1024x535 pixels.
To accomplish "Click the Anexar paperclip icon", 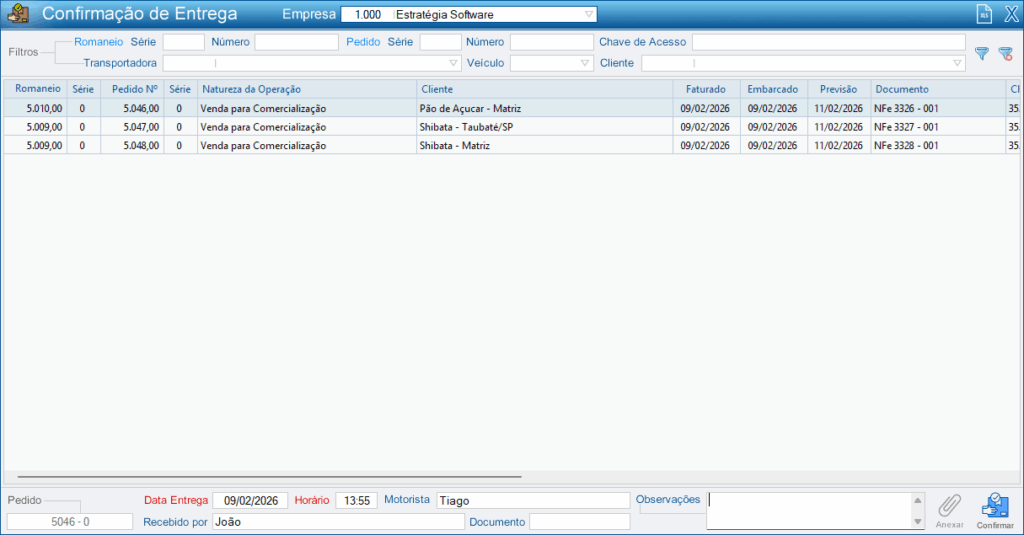I will (949, 510).
